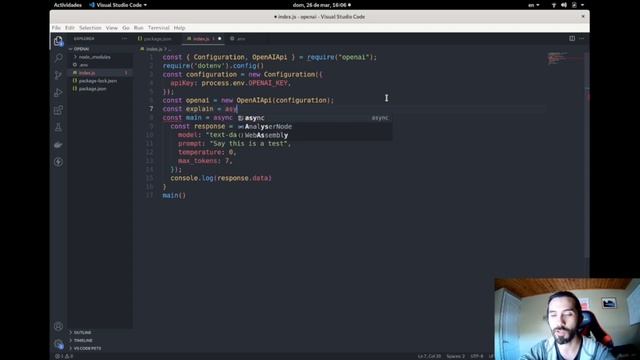This screenshot has width=640, height=360.
Task: Click the Ln, Col status bar entry
Action: [429, 356]
